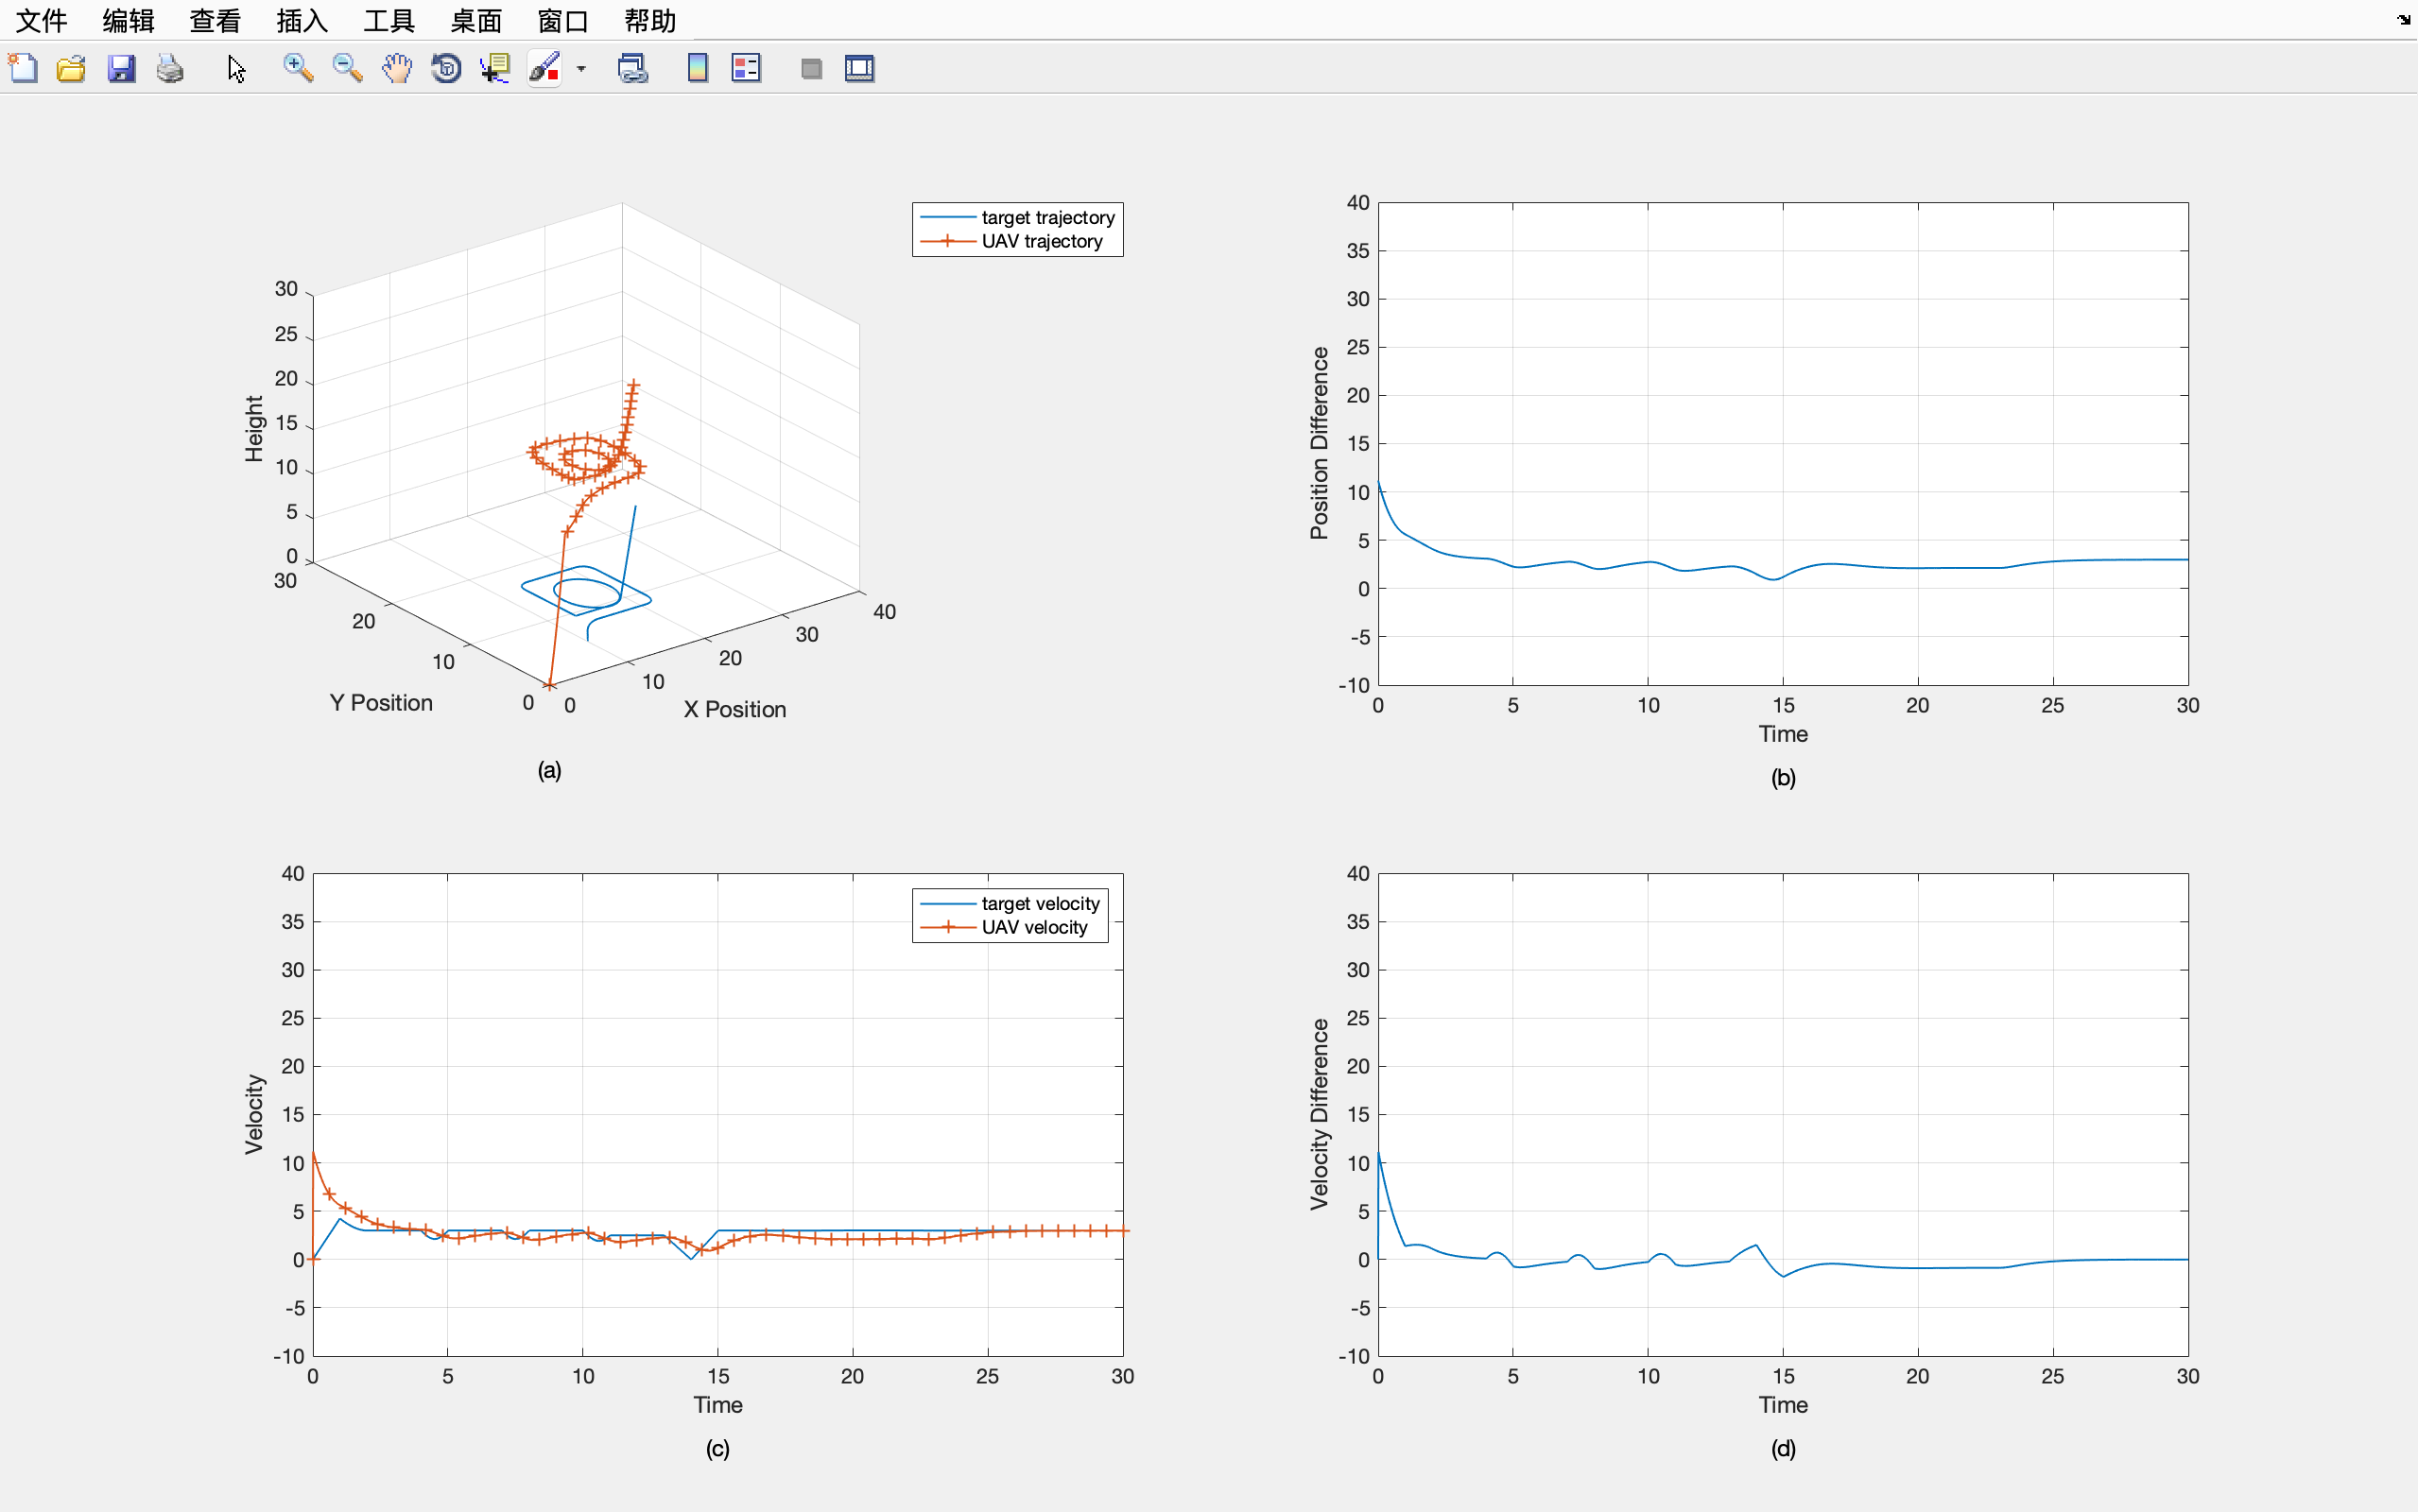Open the brush tool dropdown arrow
Viewport: 2418px width, 1512px height.
pyautogui.click(x=583, y=68)
